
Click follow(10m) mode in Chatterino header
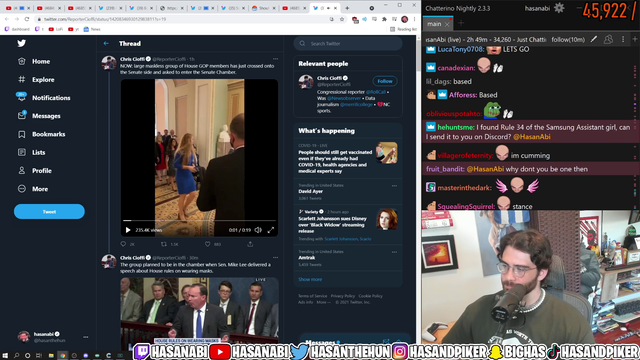tap(568, 39)
